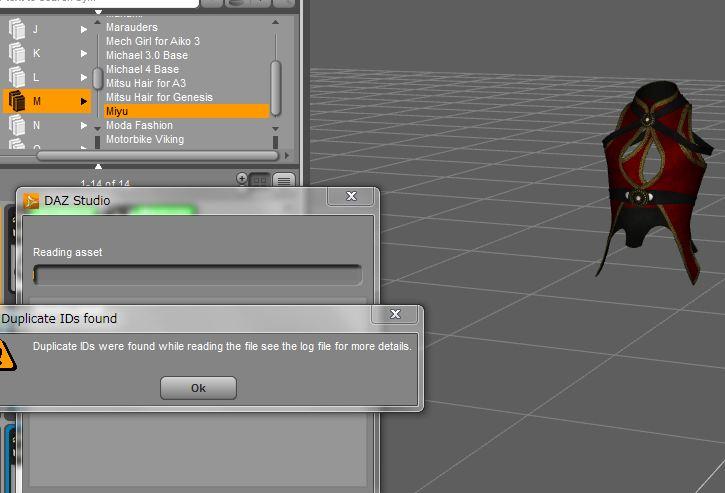Click the L category folder icon
Screen dimensions: 725x493
pos(17,77)
